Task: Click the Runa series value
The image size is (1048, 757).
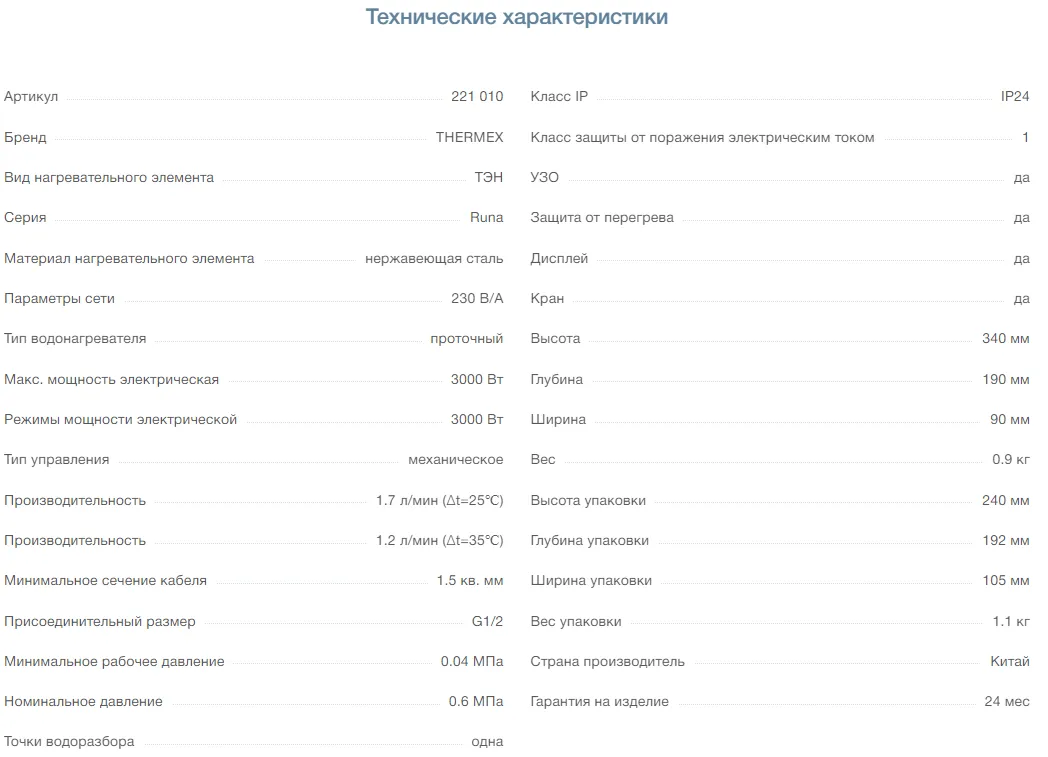Action: [x=486, y=218]
